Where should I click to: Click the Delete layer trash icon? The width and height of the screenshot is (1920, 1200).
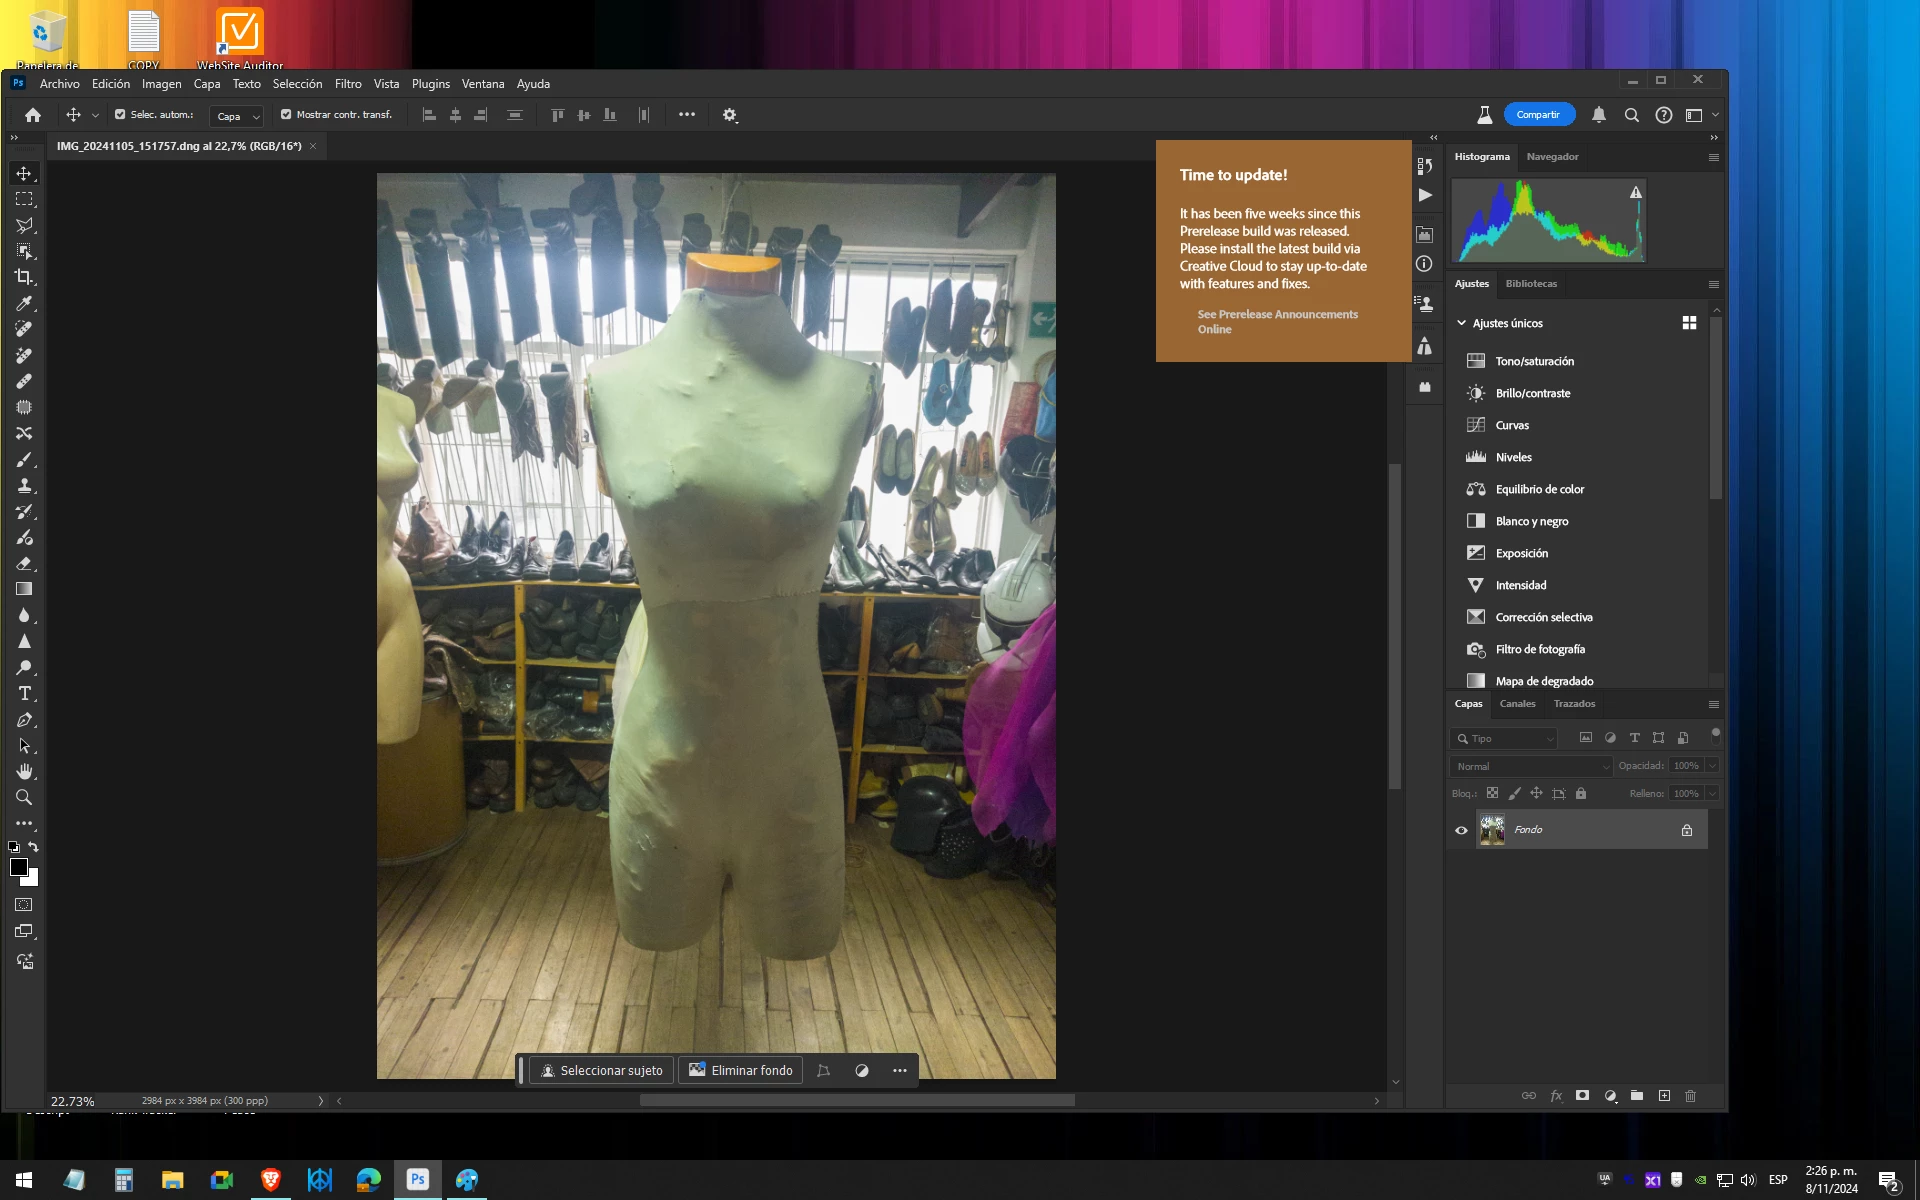coord(1690,1096)
